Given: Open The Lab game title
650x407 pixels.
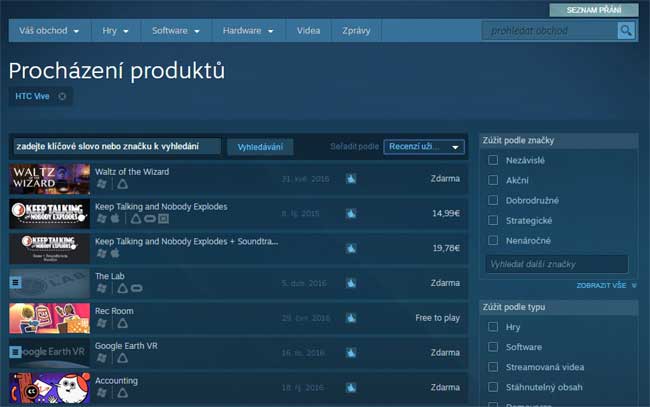Looking at the screenshot, I should (x=110, y=276).
